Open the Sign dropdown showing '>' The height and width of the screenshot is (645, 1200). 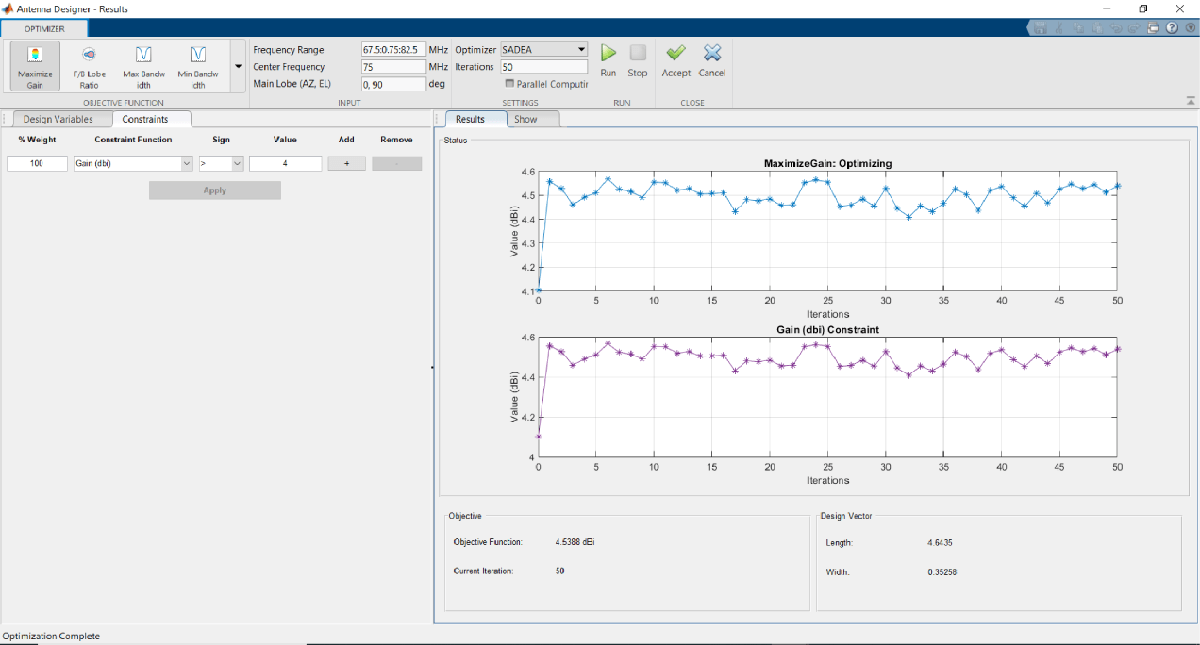[x=237, y=164]
